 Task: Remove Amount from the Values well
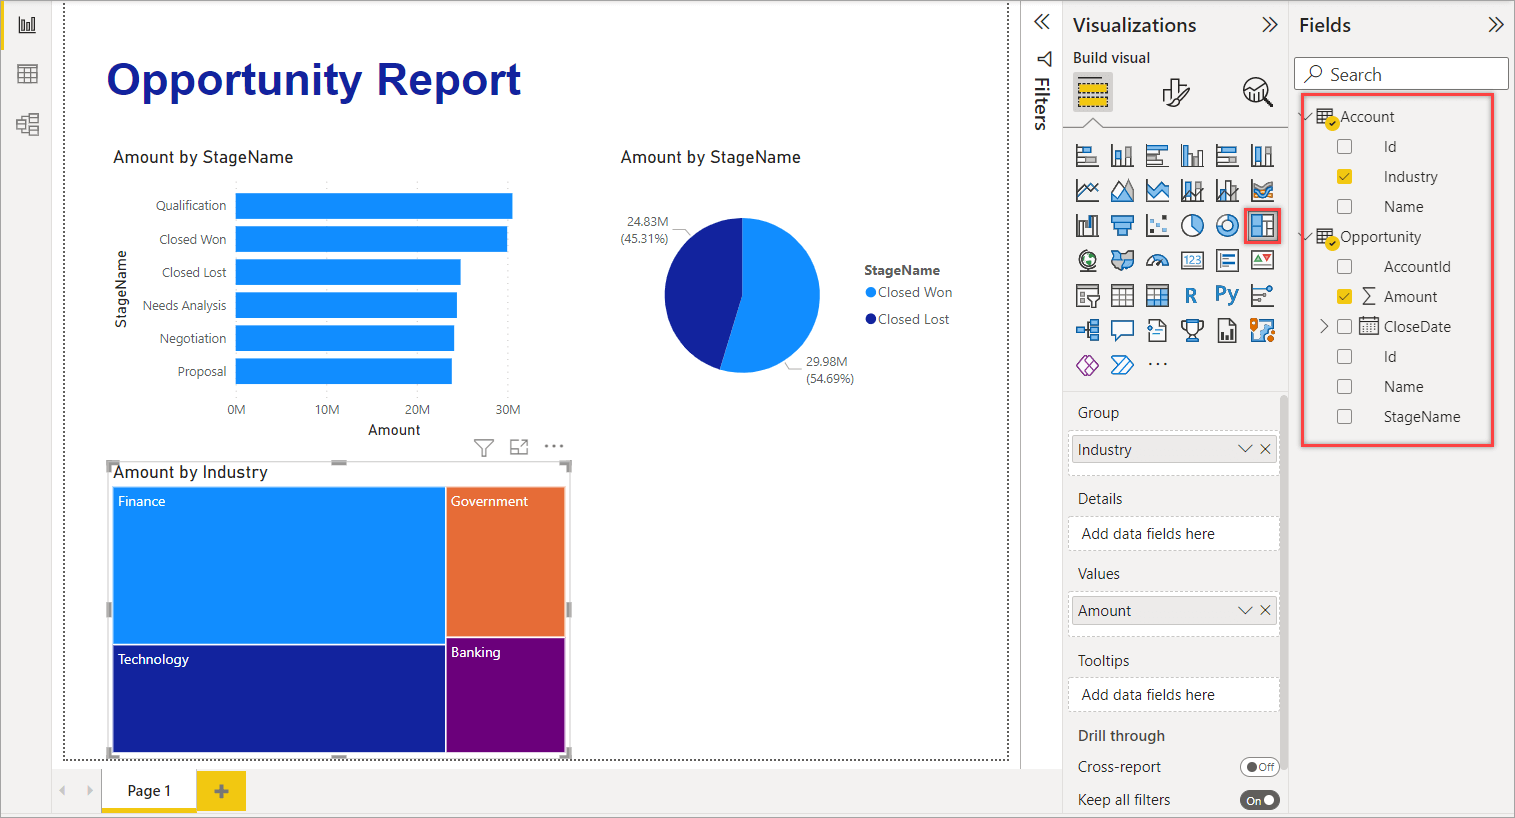pyautogui.click(x=1266, y=610)
